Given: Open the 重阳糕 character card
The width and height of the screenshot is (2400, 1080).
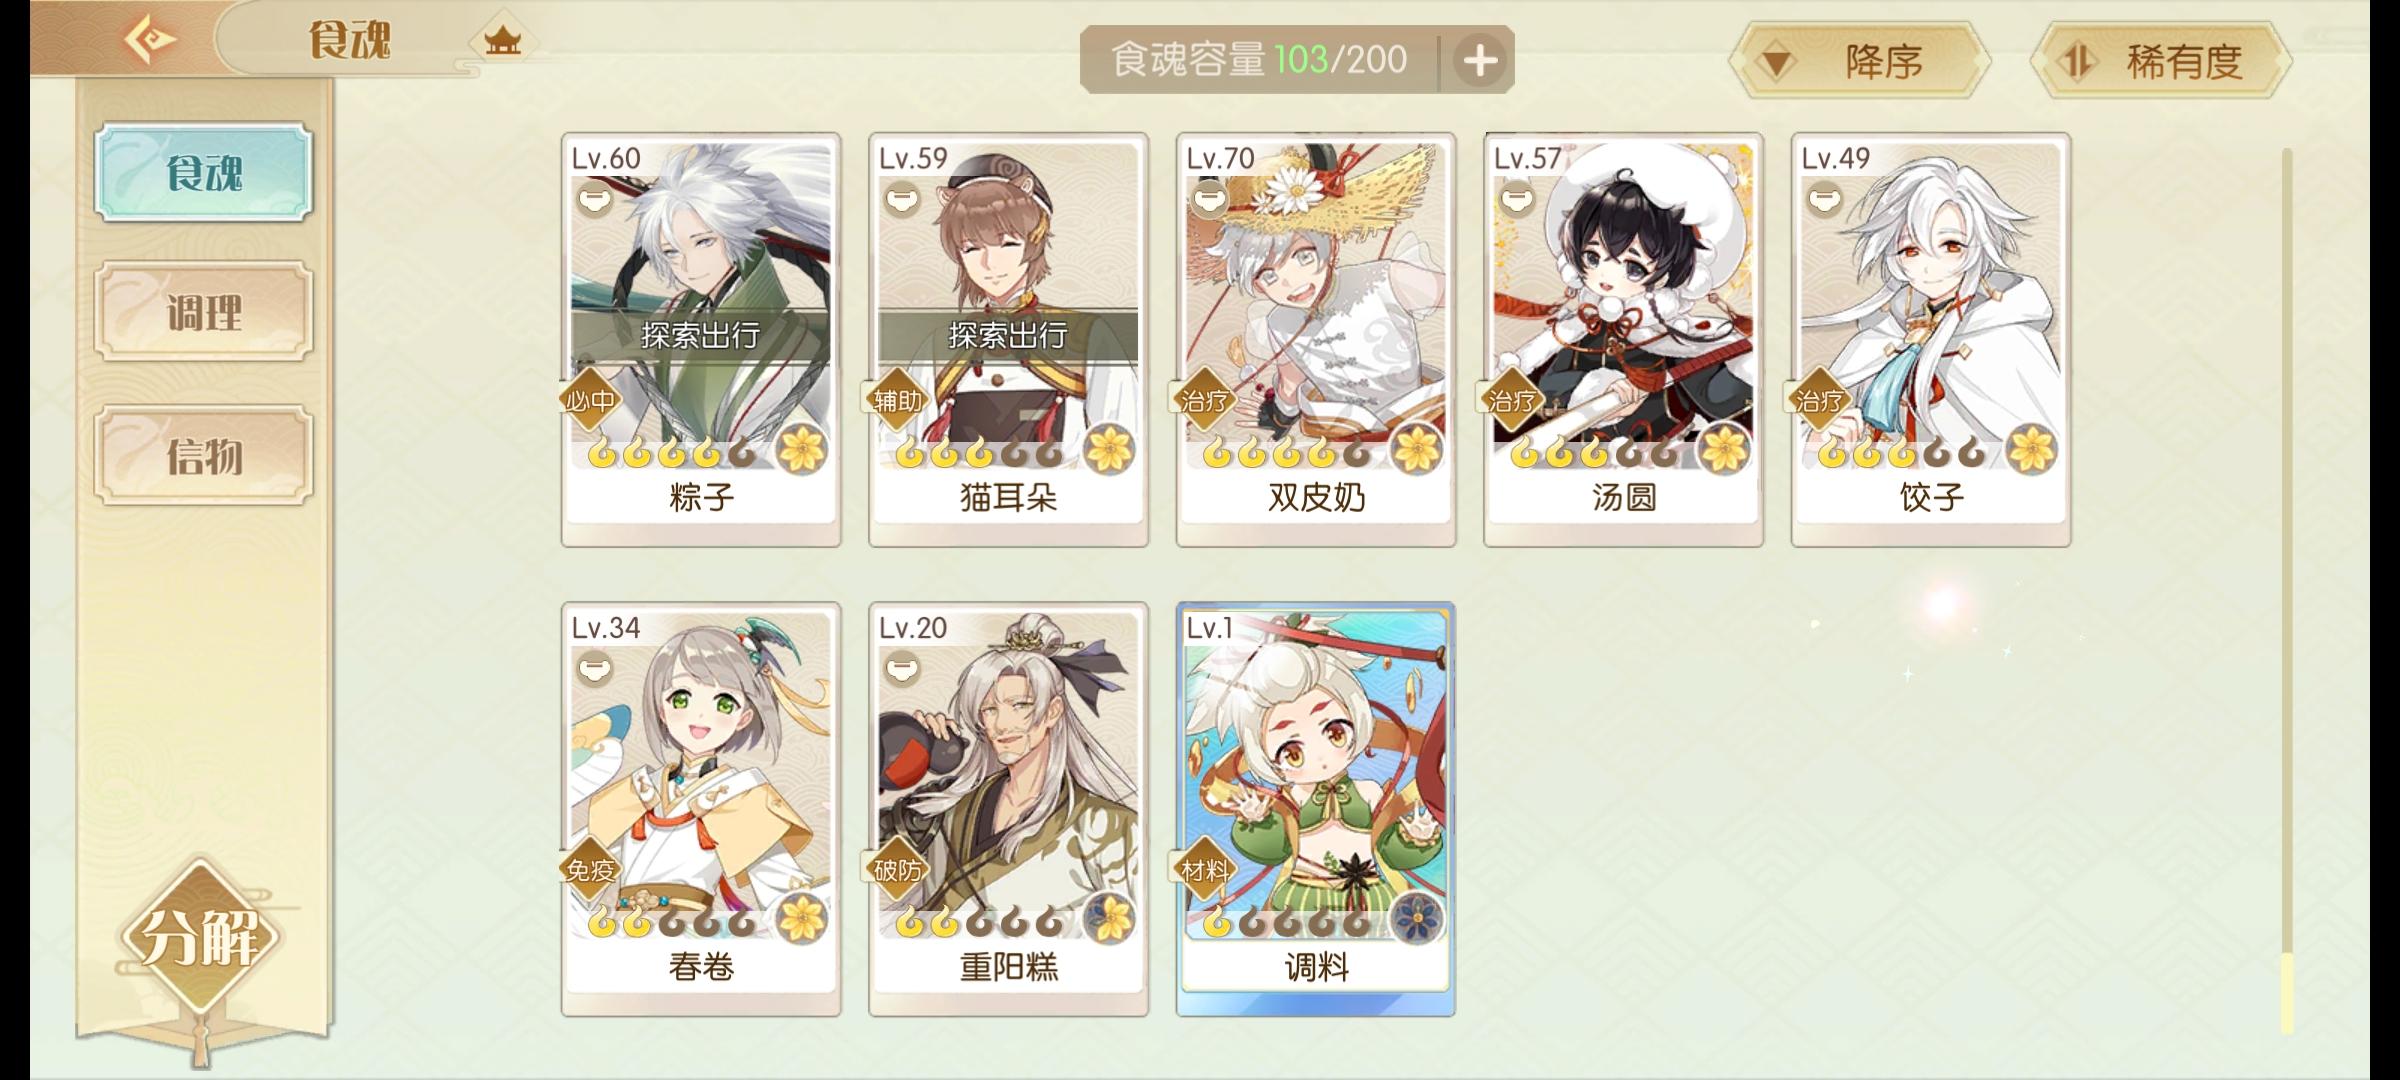Looking at the screenshot, I should [x=1008, y=809].
